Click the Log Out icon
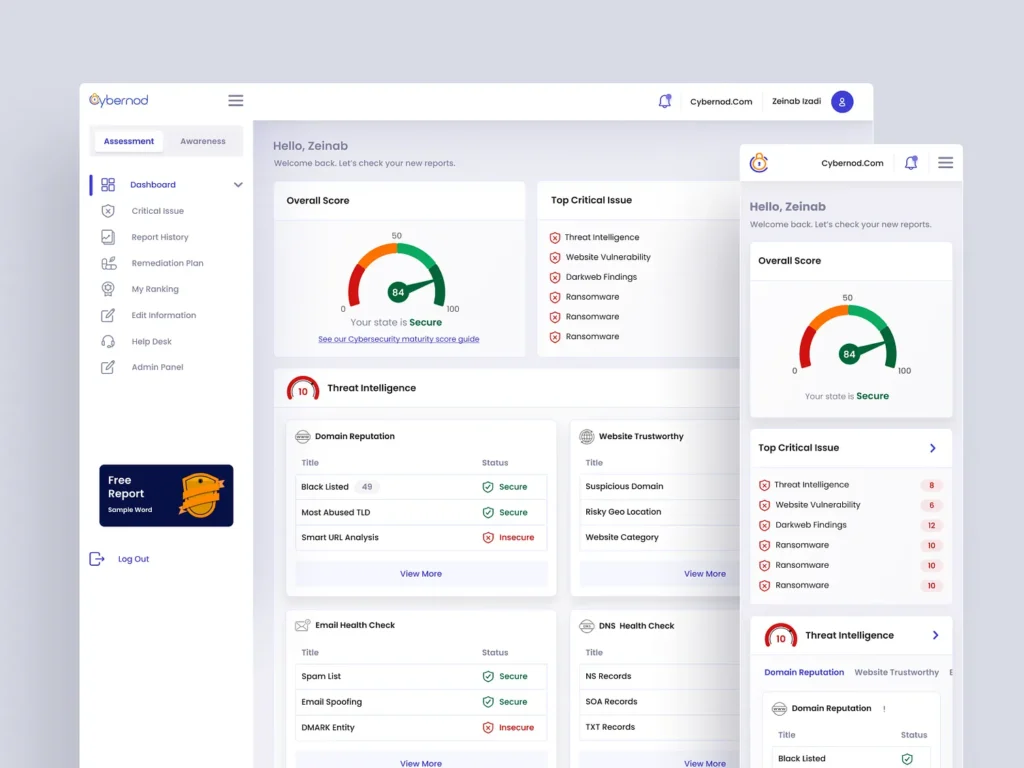Image resolution: width=1024 pixels, height=768 pixels. pos(97,559)
